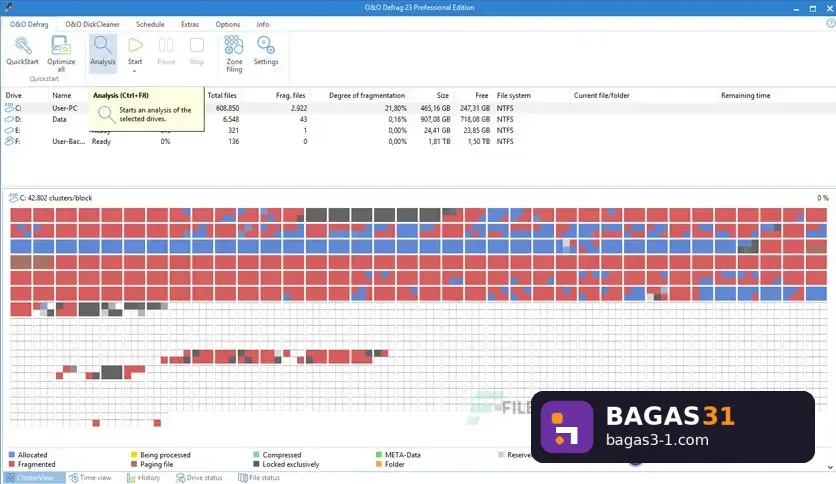The height and width of the screenshot is (484, 836).
Task: Click the help question mark icon
Action: [x=830, y=23]
